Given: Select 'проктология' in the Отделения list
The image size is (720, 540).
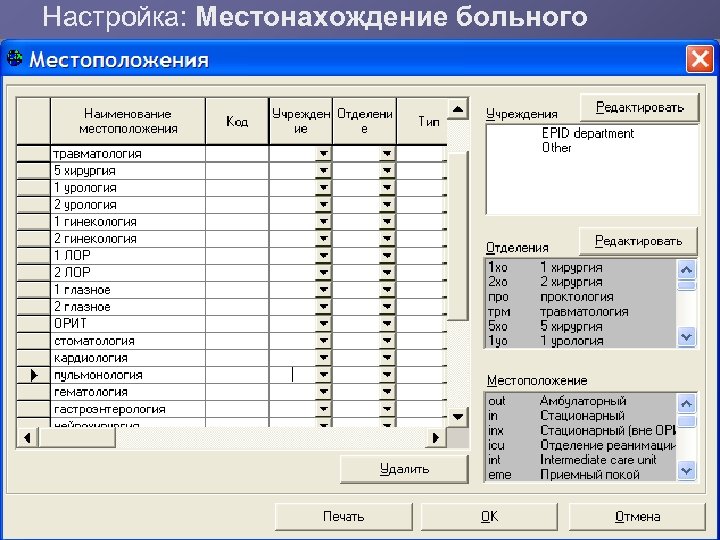Looking at the screenshot, I should 581,297.
